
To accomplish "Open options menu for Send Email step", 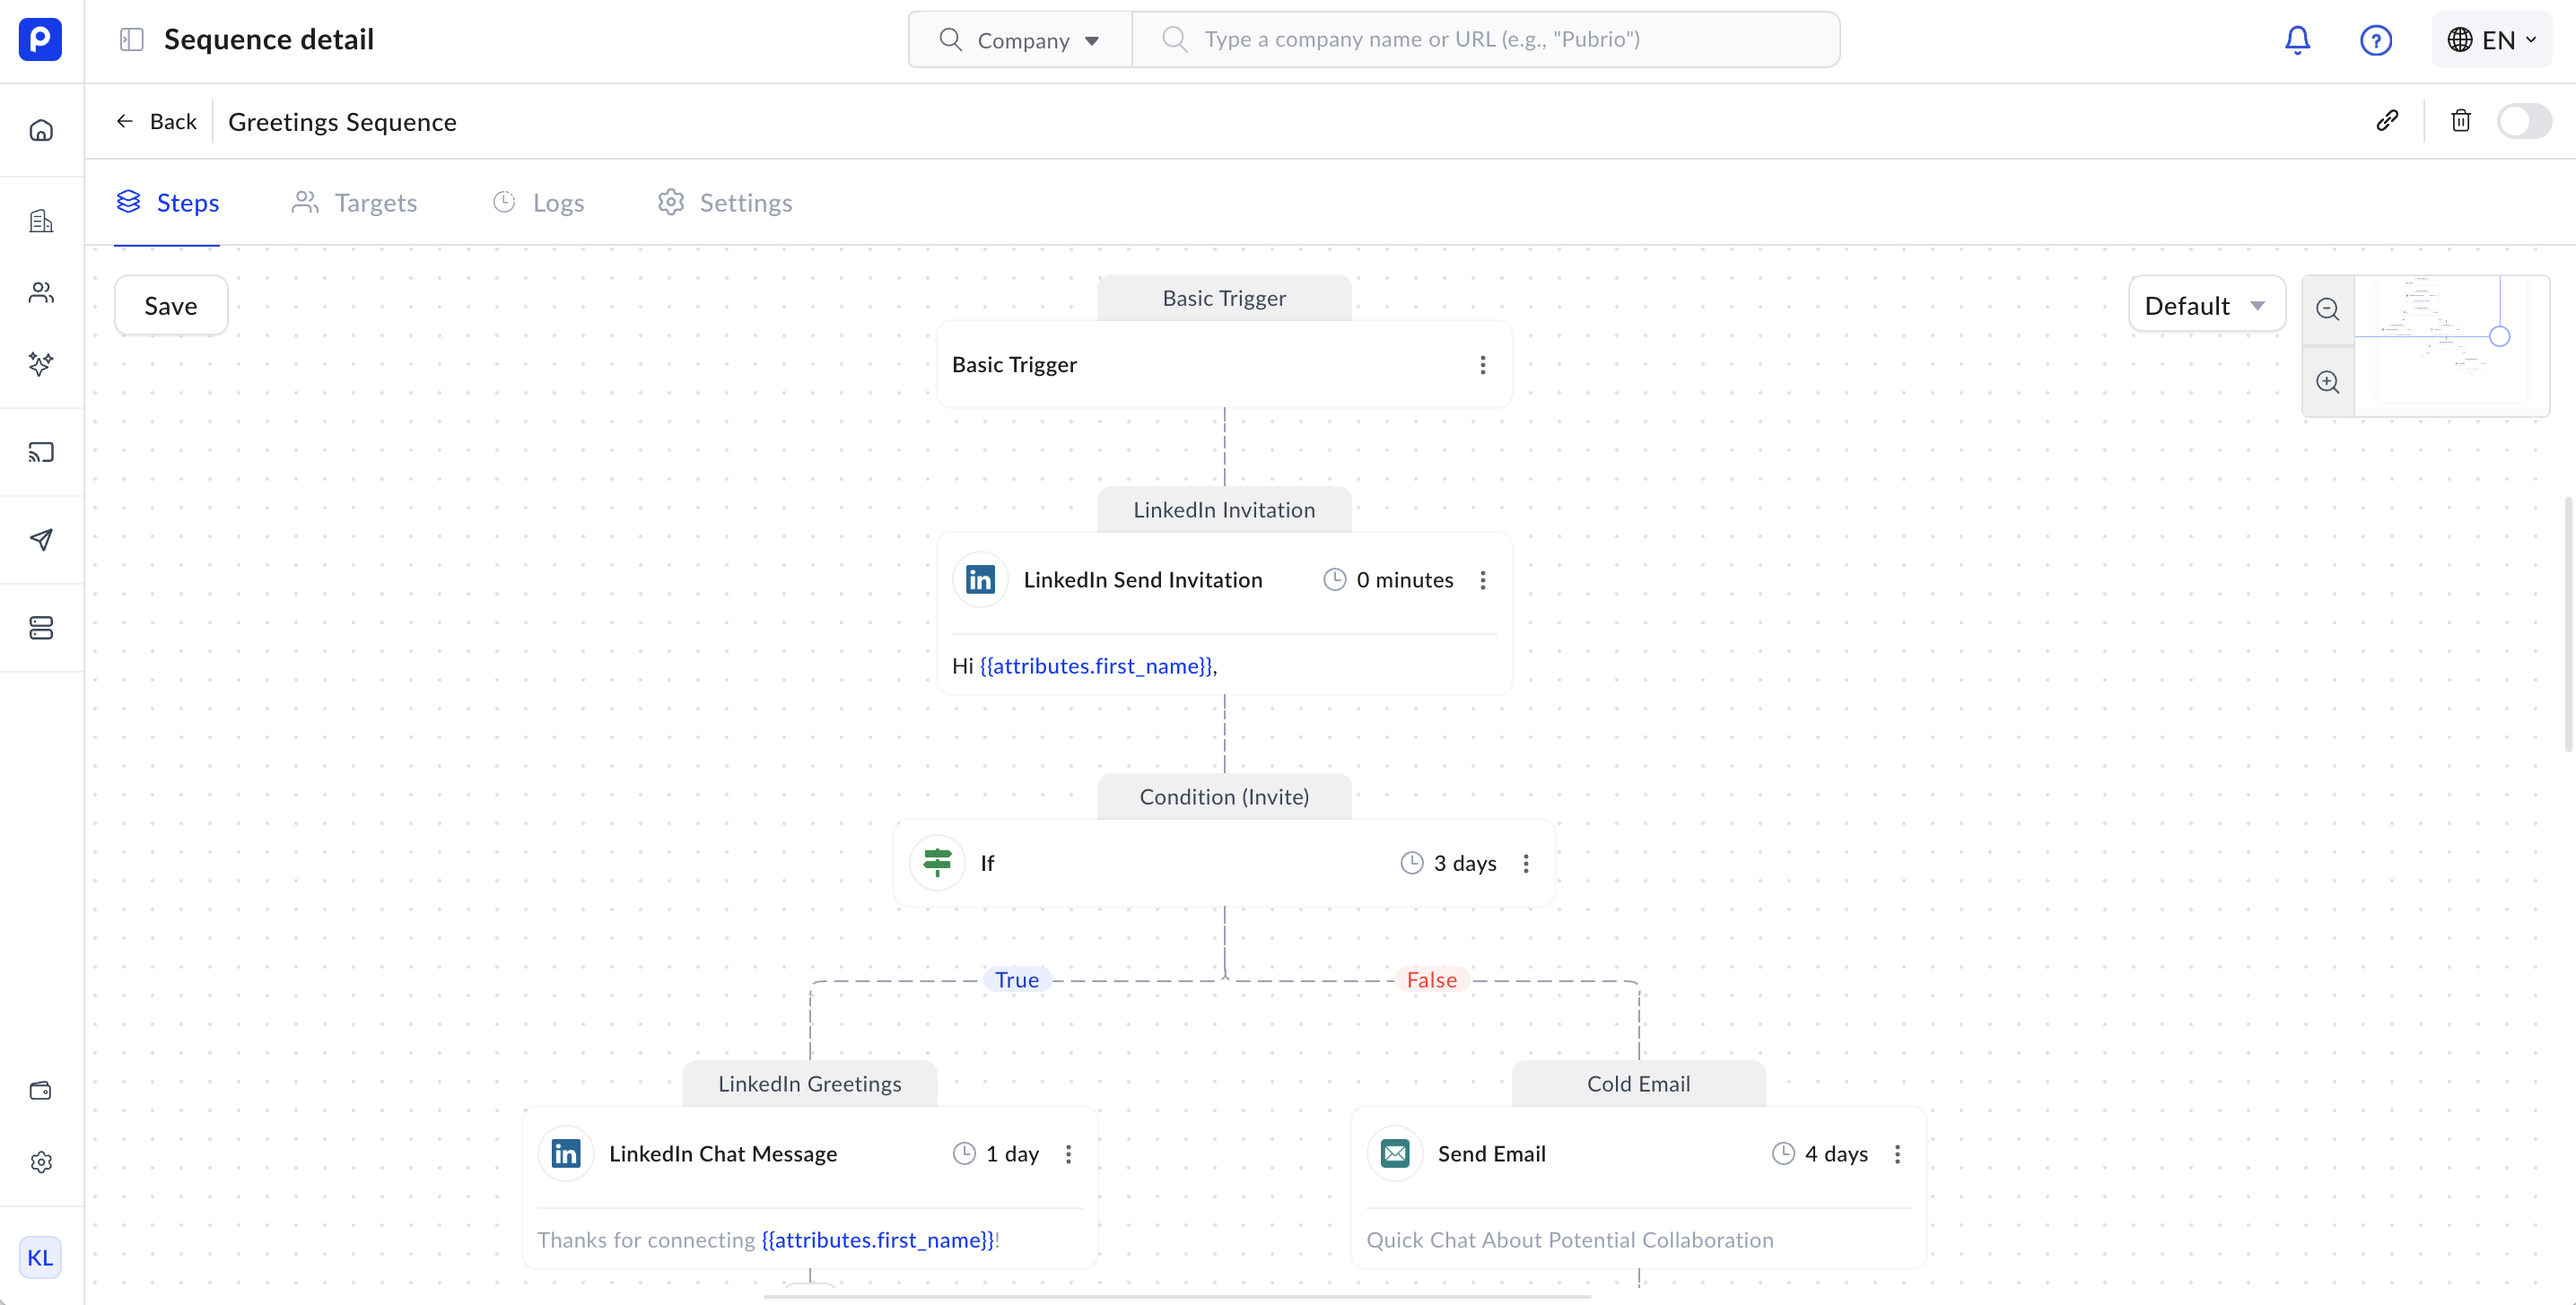I will [1897, 1154].
